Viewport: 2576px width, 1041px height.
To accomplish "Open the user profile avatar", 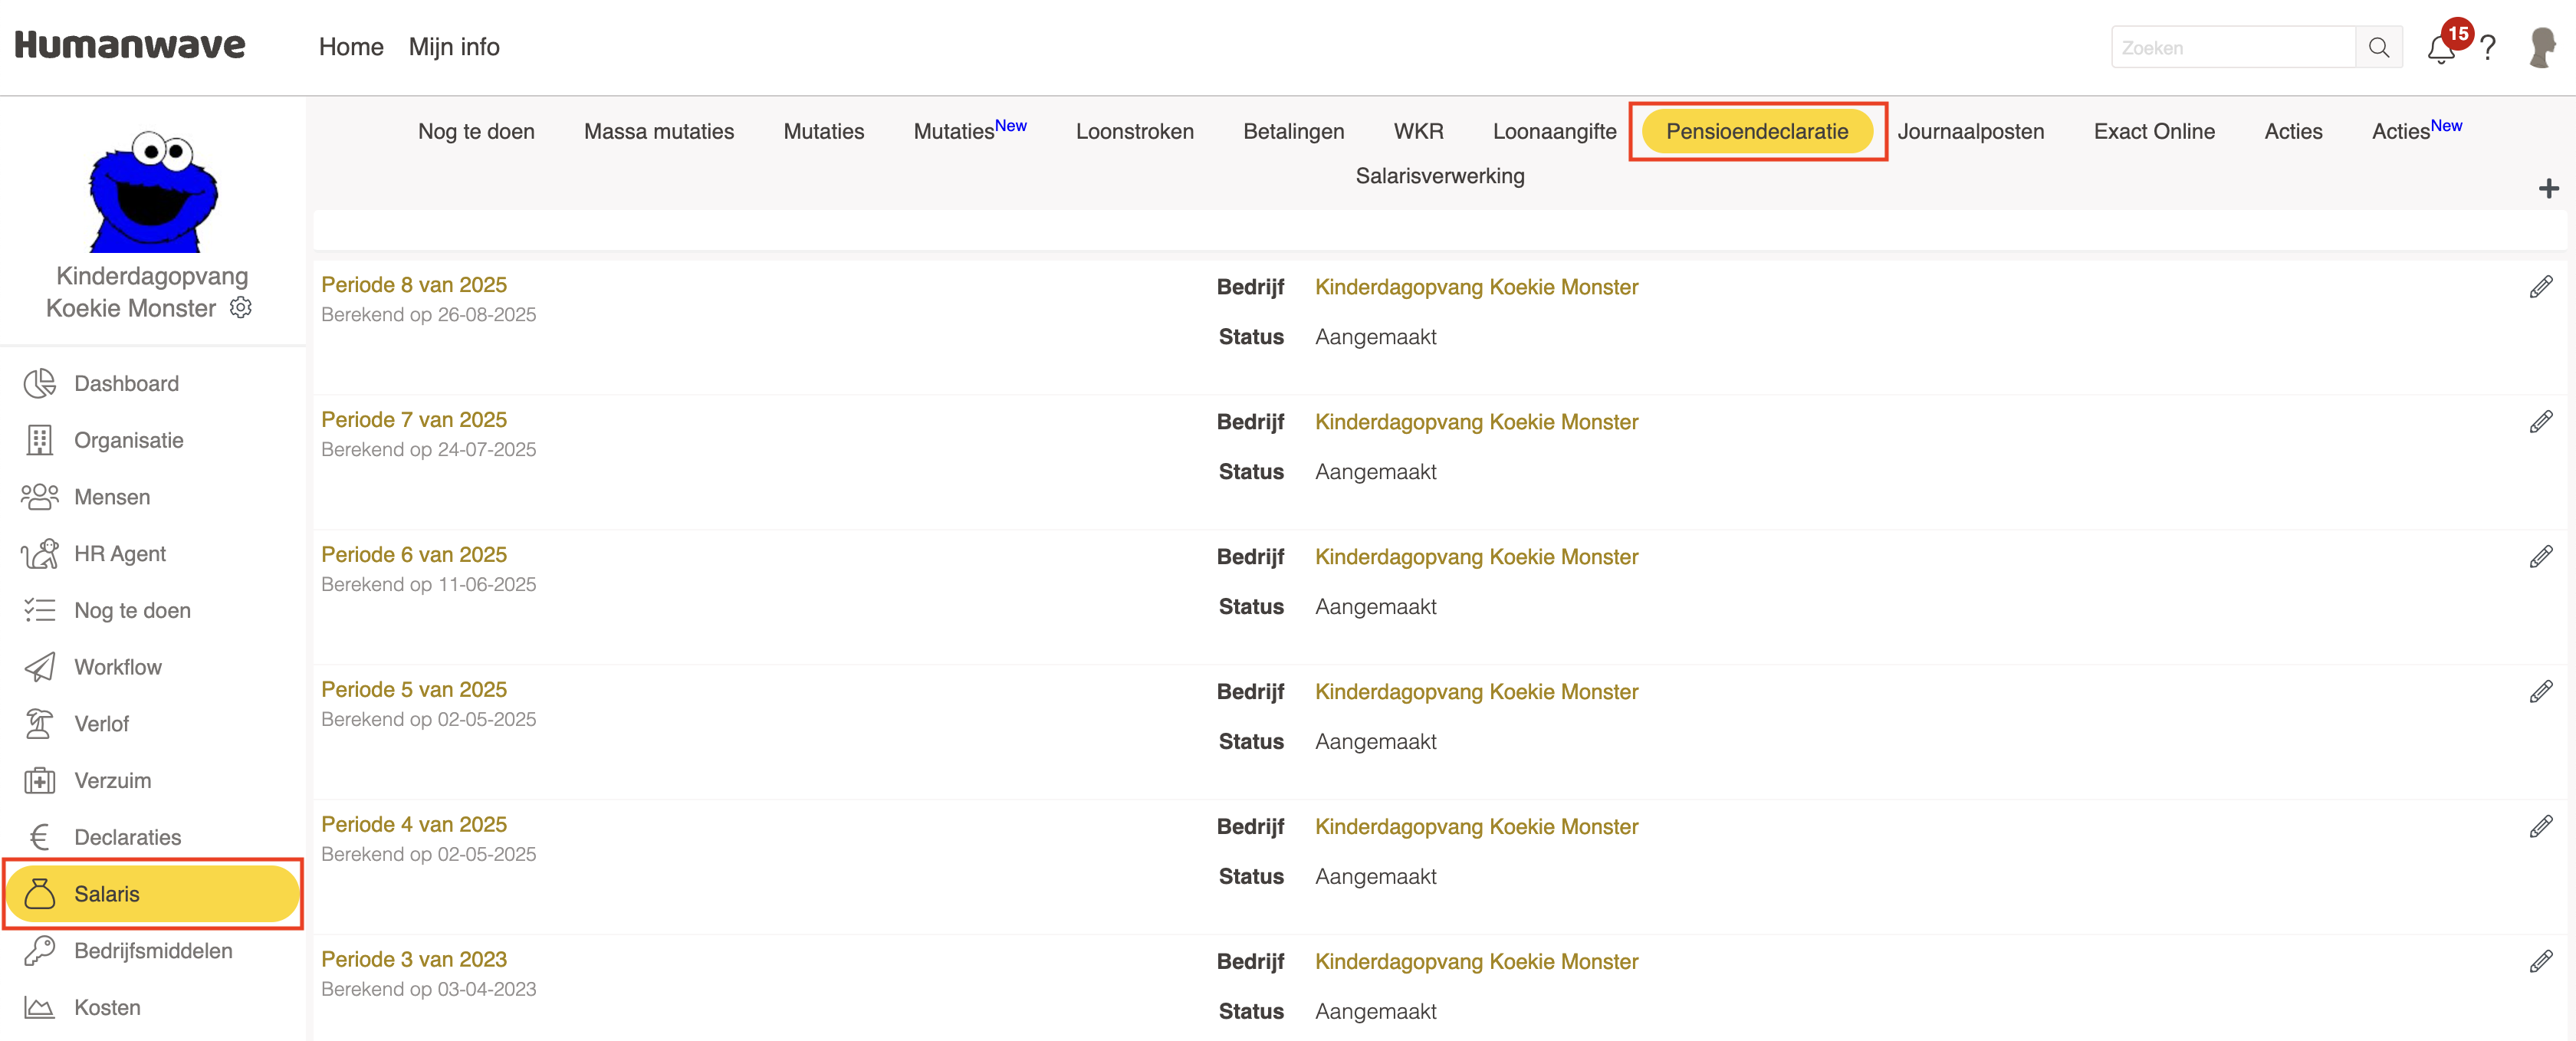I will click(x=2541, y=47).
